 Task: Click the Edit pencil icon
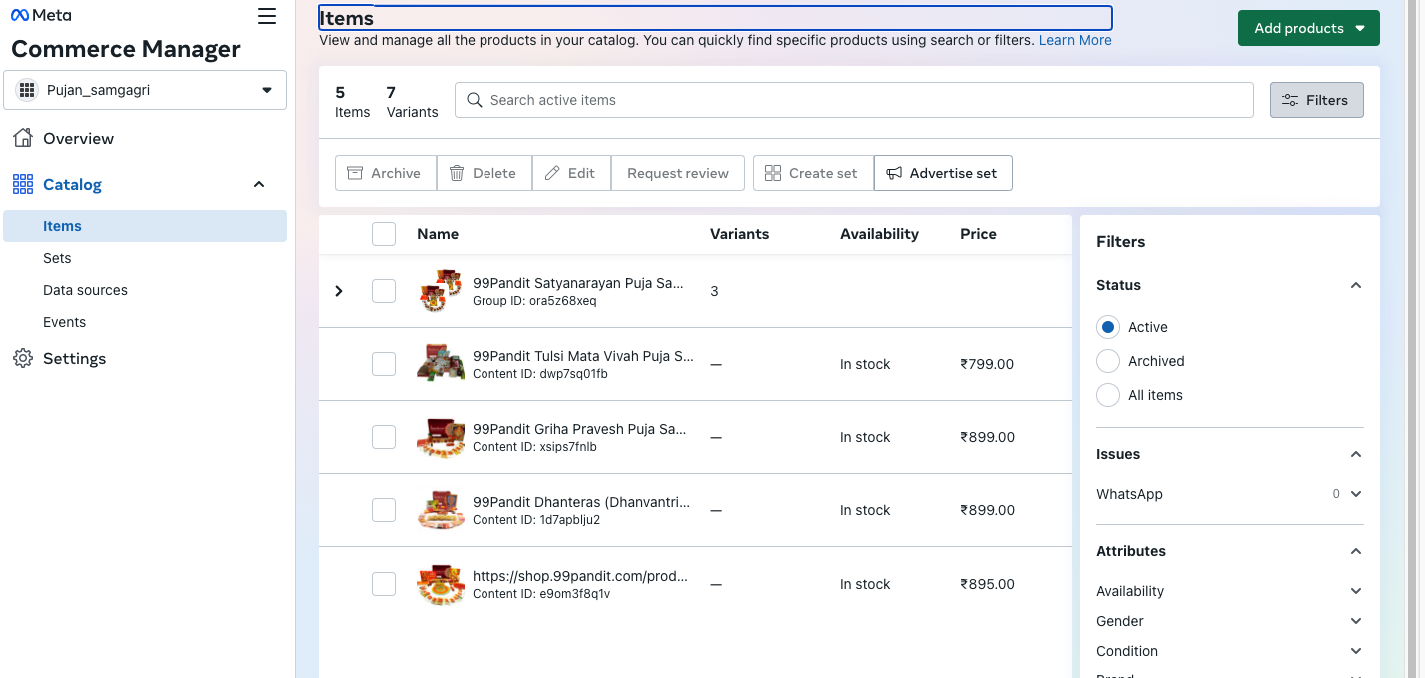point(552,173)
